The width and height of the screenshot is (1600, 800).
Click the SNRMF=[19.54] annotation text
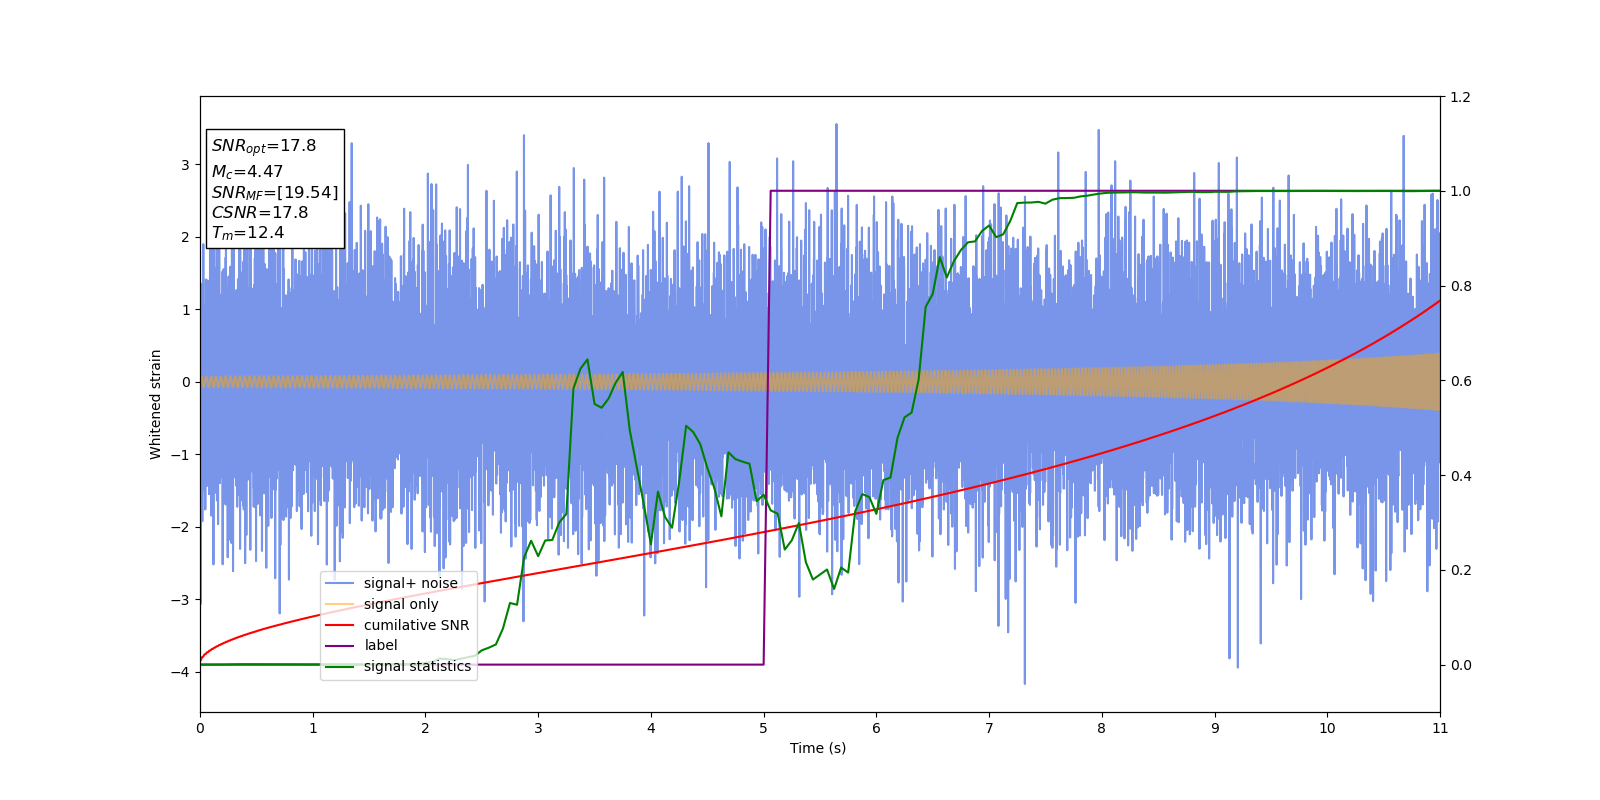click(275, 192)
